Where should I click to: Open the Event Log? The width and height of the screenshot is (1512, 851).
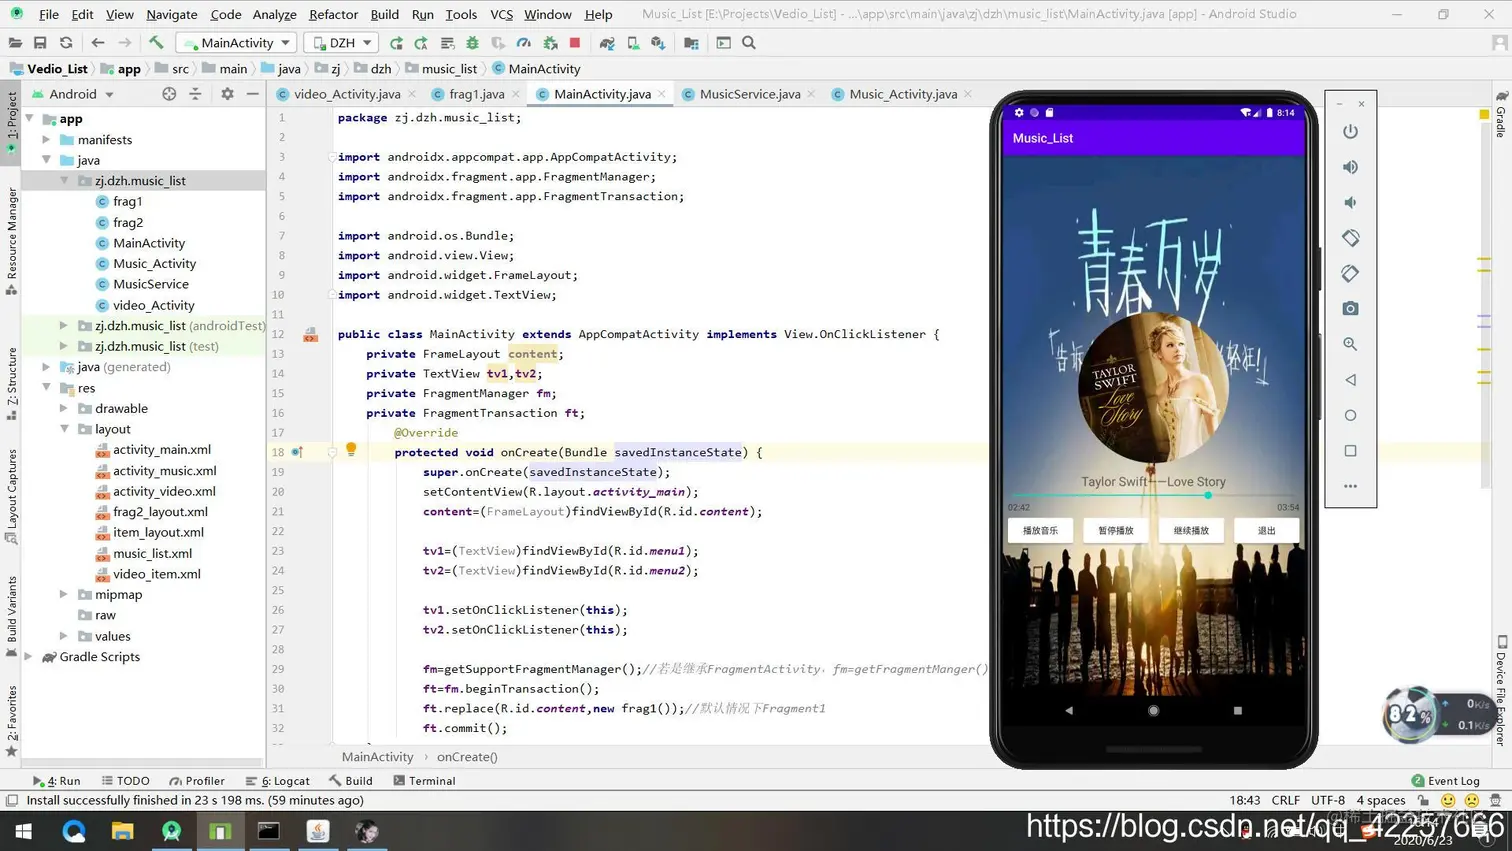click(1445, 781)
